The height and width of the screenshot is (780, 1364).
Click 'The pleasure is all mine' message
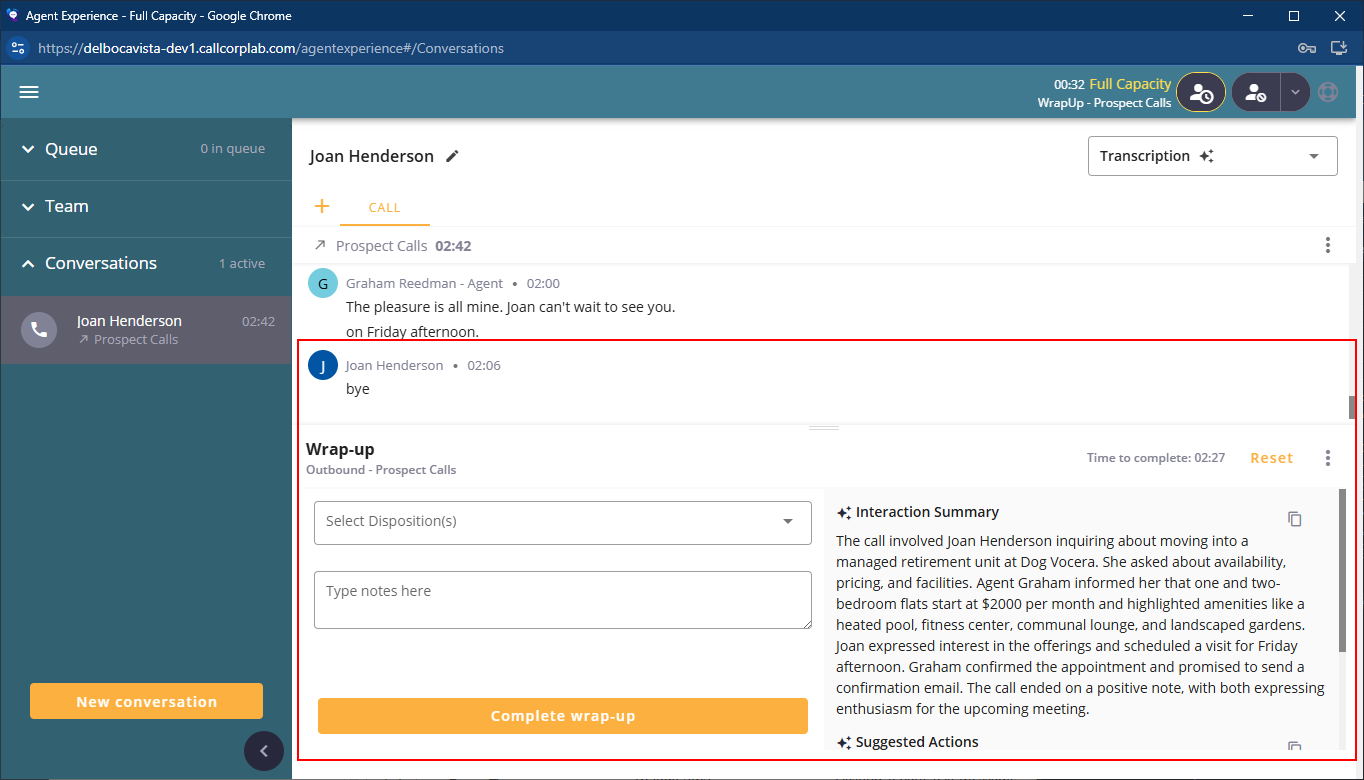tap(510, 307)
